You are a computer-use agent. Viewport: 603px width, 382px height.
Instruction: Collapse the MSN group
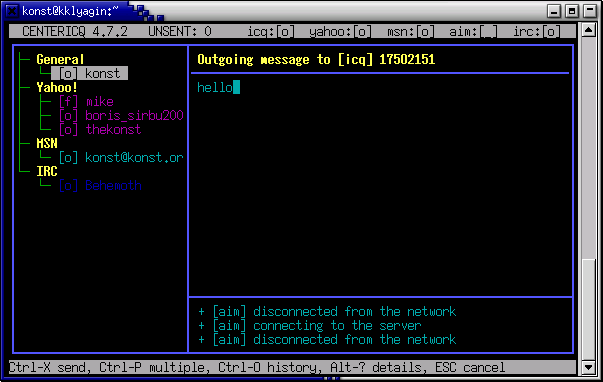tap(47, 143)
